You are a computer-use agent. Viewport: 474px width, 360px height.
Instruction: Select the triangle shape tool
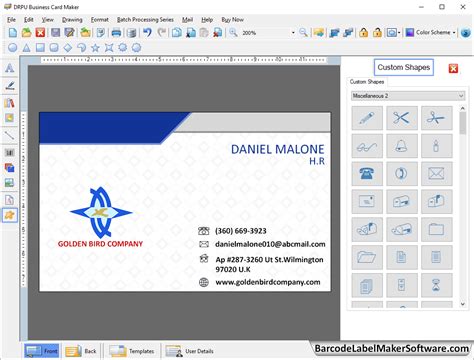(x=26, y=48)
